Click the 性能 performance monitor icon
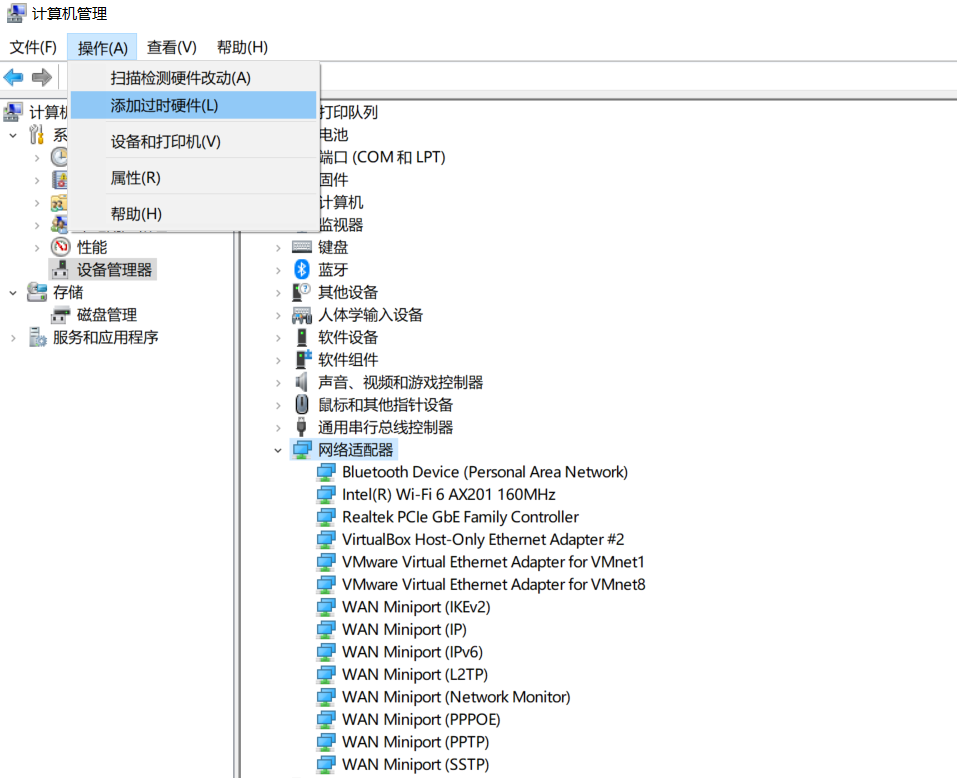957x778 pixels. click(60, 247)
